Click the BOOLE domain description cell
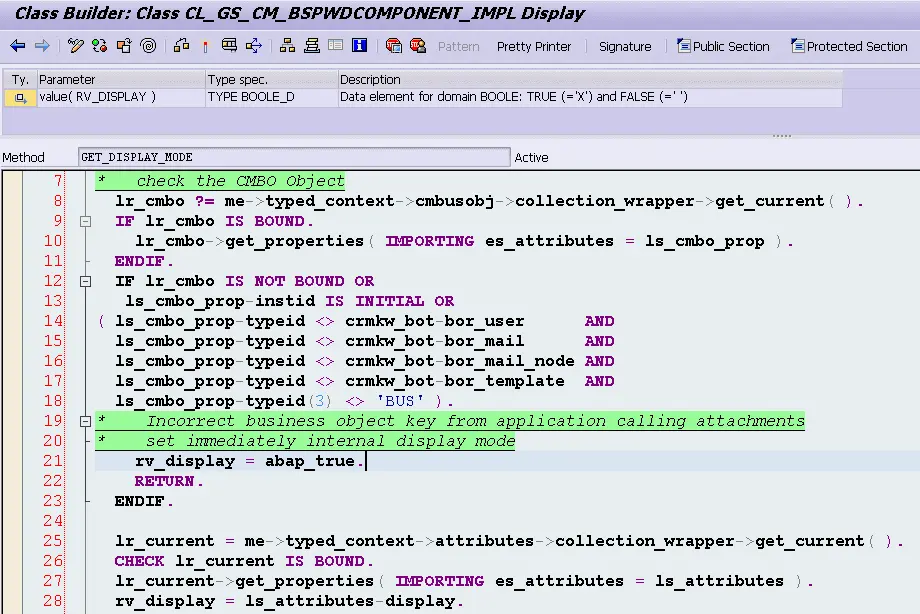Viewport: 920px width, 614px height. coord(590,97)
